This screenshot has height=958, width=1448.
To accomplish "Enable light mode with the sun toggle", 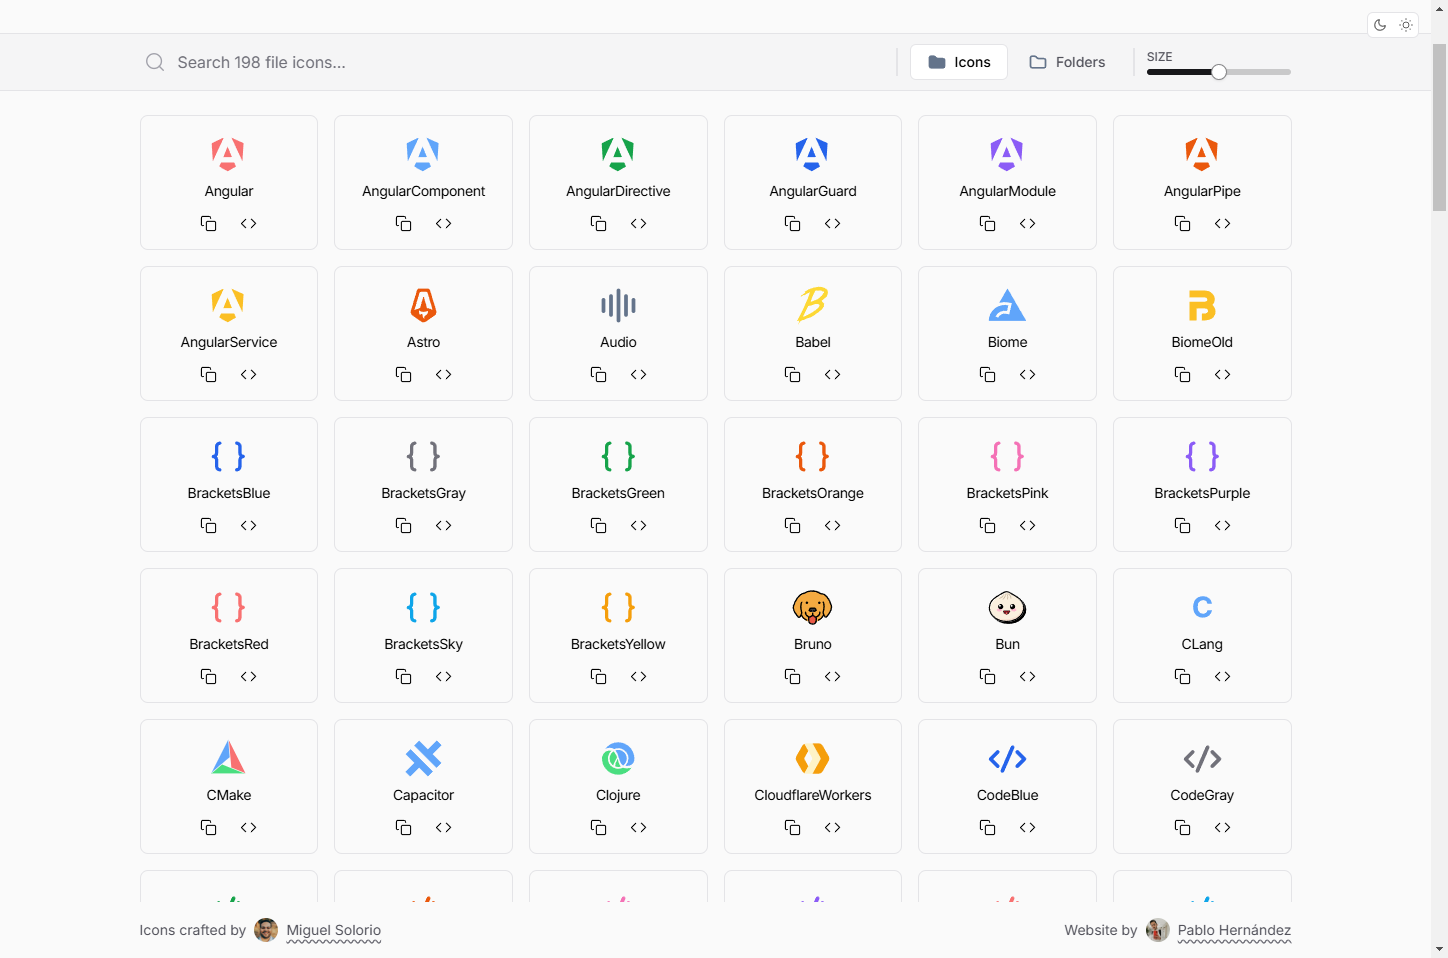I will [1406, 24].
